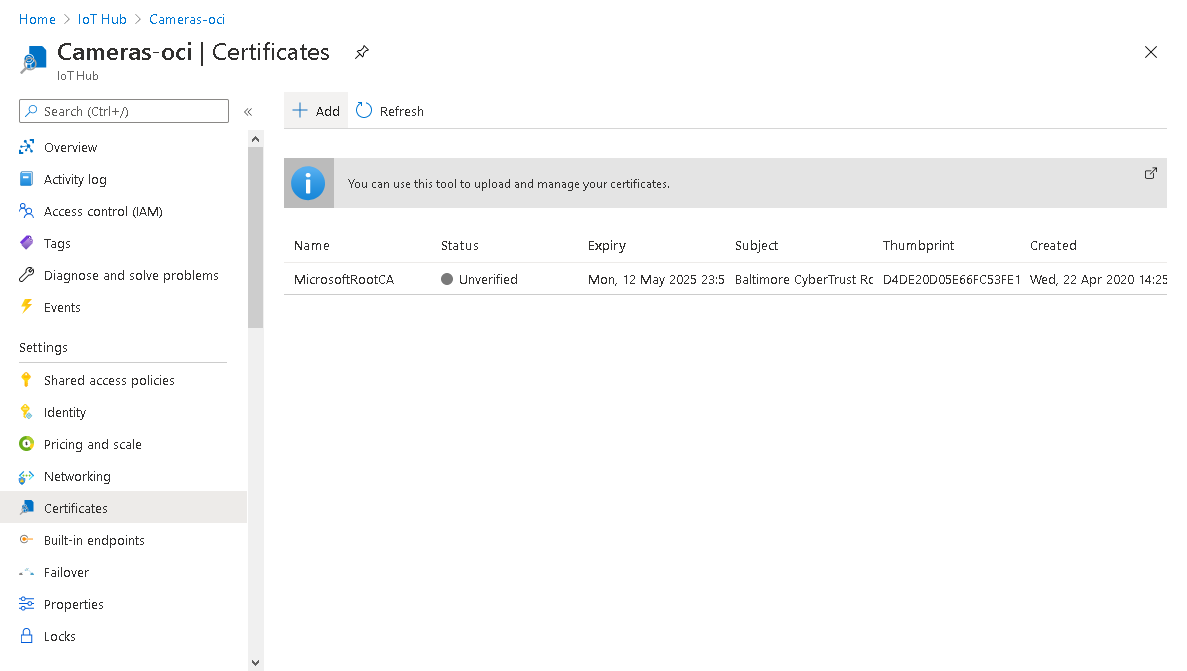Close the Certificates blade

click(1151, 52)
